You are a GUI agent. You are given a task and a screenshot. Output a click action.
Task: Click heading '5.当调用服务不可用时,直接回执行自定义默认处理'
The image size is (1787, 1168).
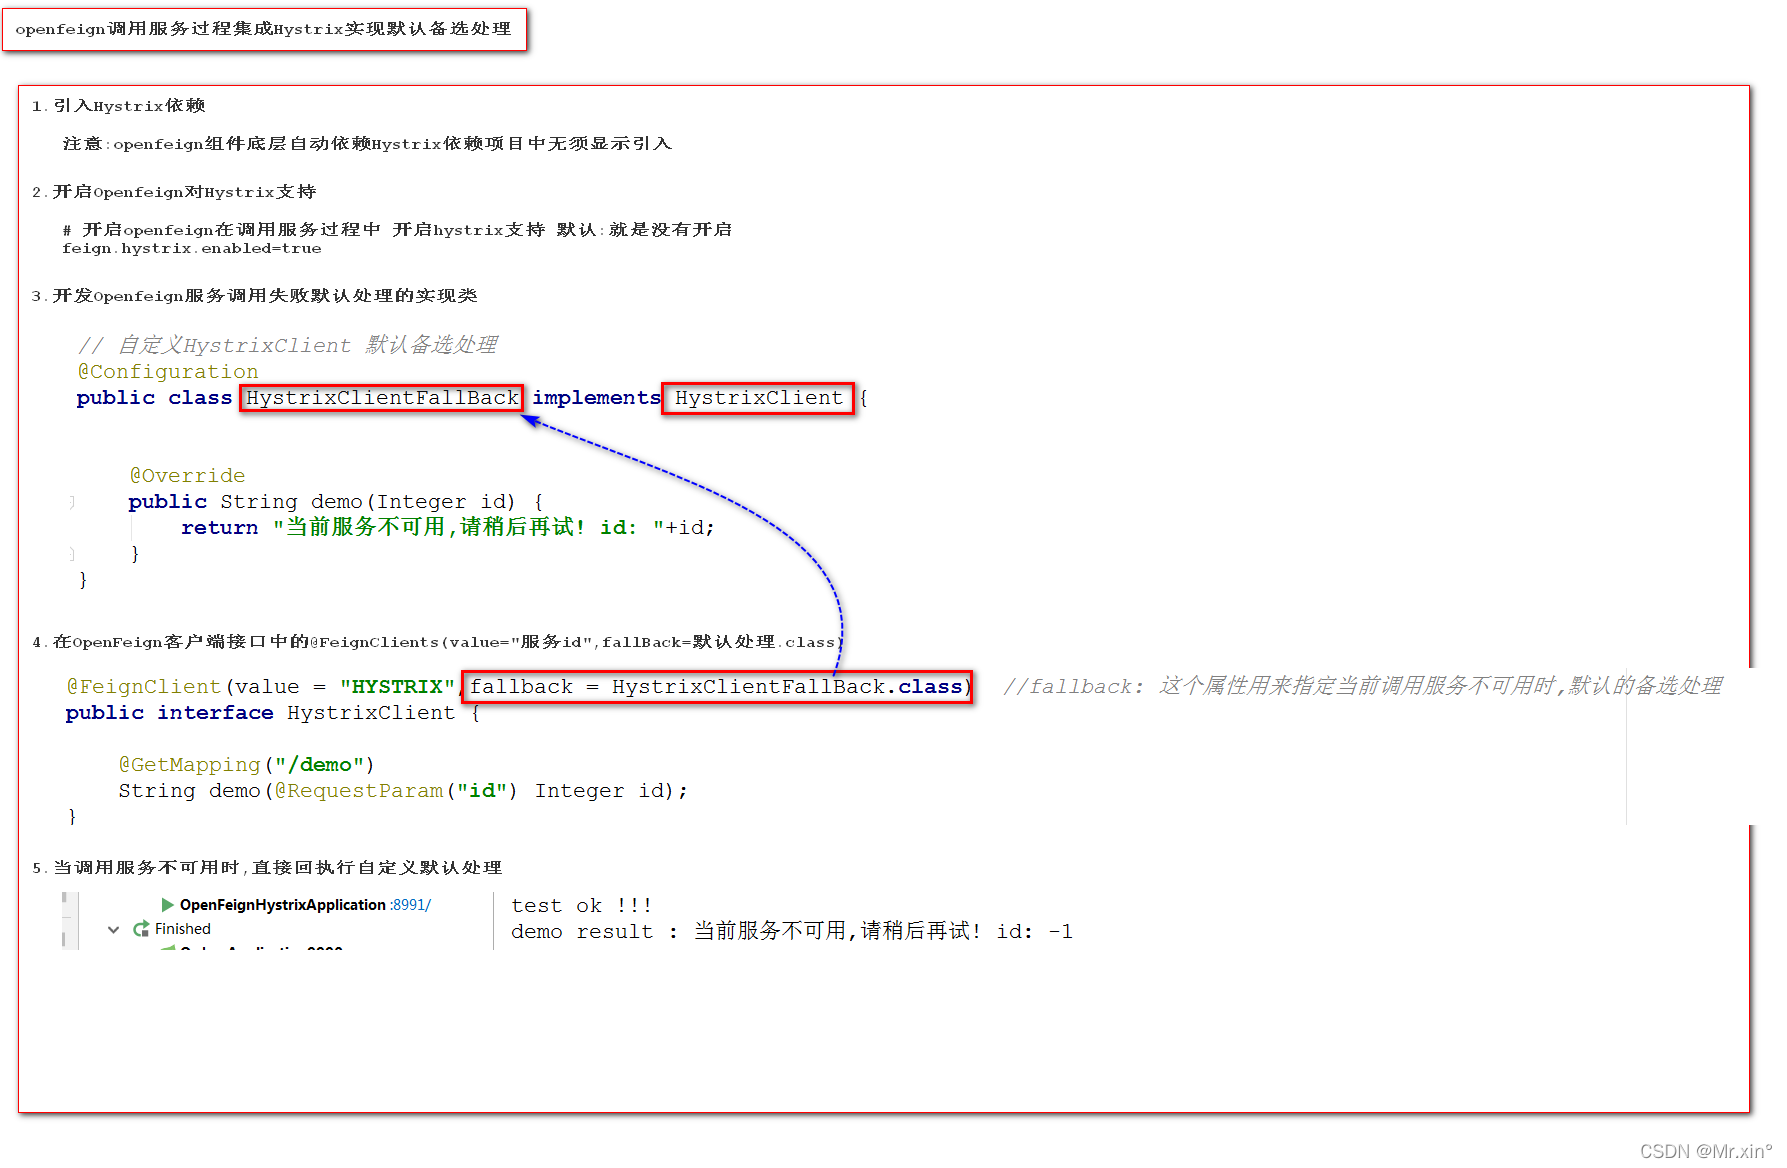click(x=266, y=868)
